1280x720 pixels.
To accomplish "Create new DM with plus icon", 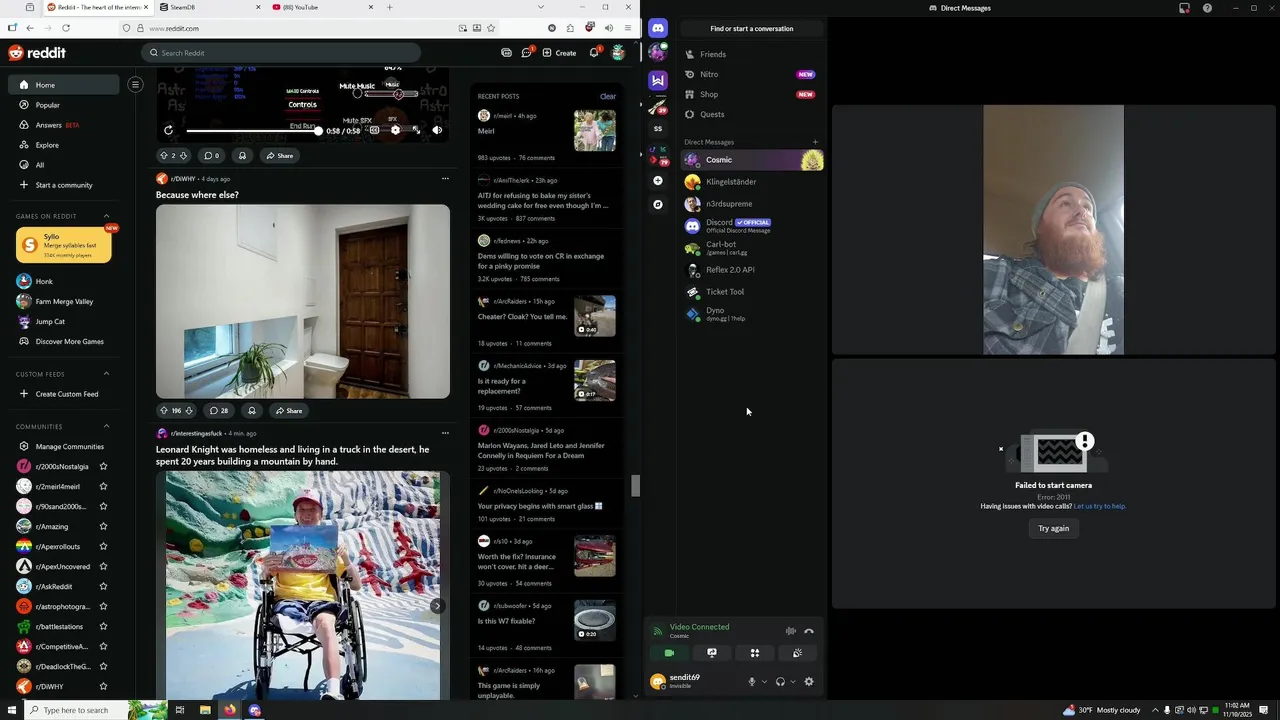I will 815,142.
